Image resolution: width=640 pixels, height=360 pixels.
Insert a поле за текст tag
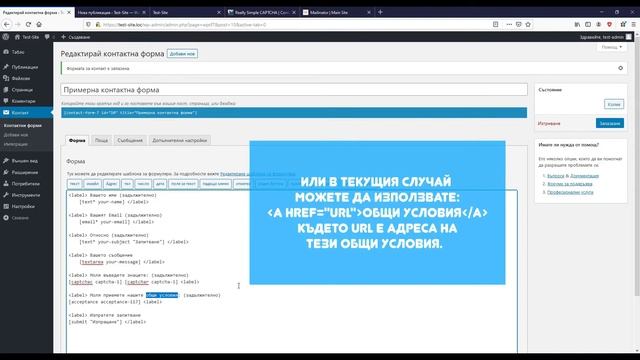point(183,184)
